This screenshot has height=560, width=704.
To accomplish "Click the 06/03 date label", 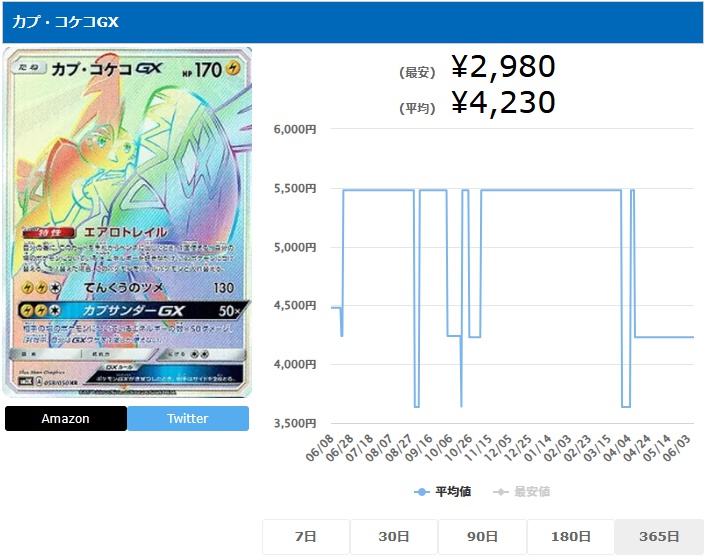I will click(677, 448).
